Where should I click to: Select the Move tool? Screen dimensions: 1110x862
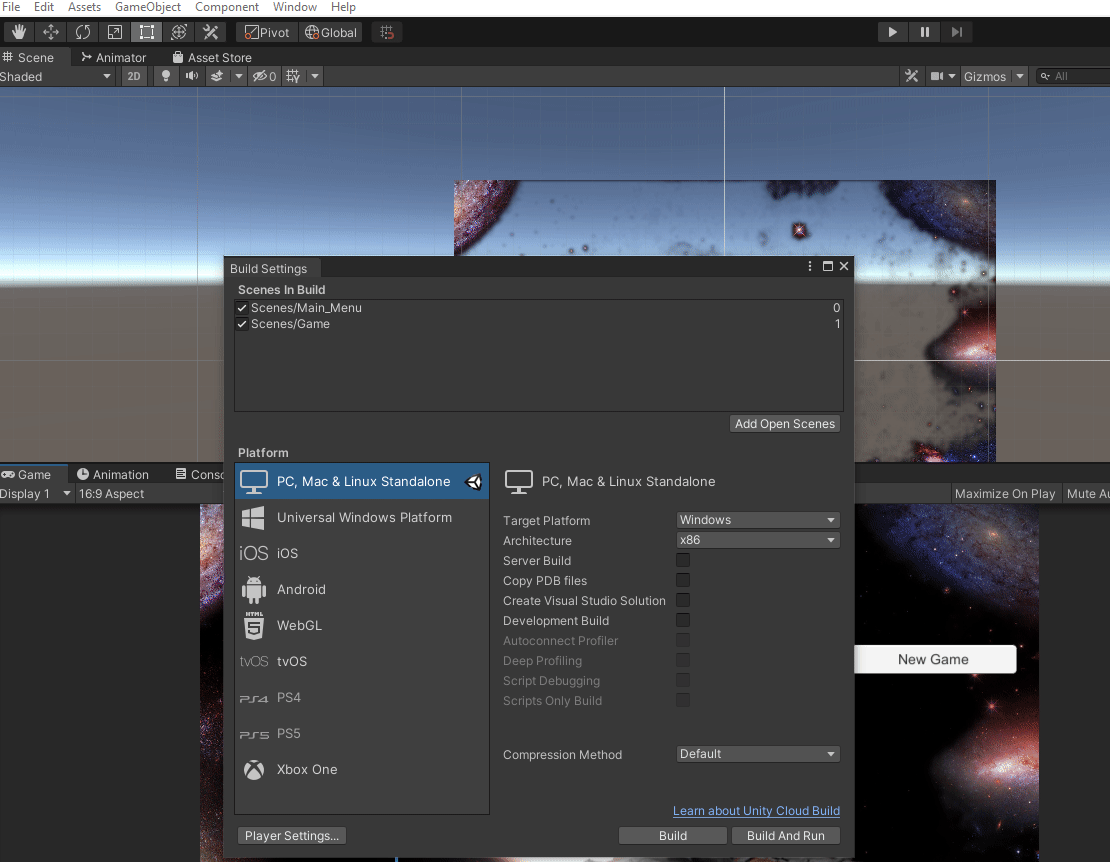[50, 32]
